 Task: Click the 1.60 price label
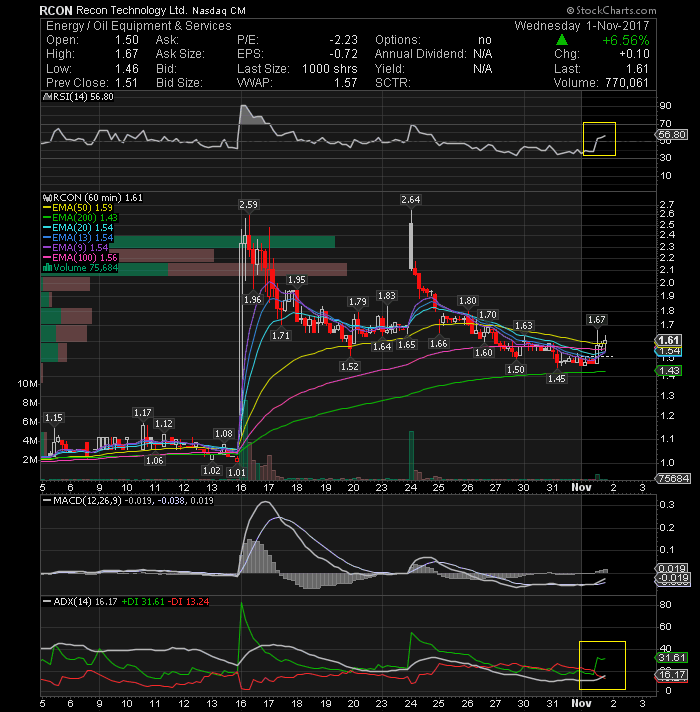point(483,353)
